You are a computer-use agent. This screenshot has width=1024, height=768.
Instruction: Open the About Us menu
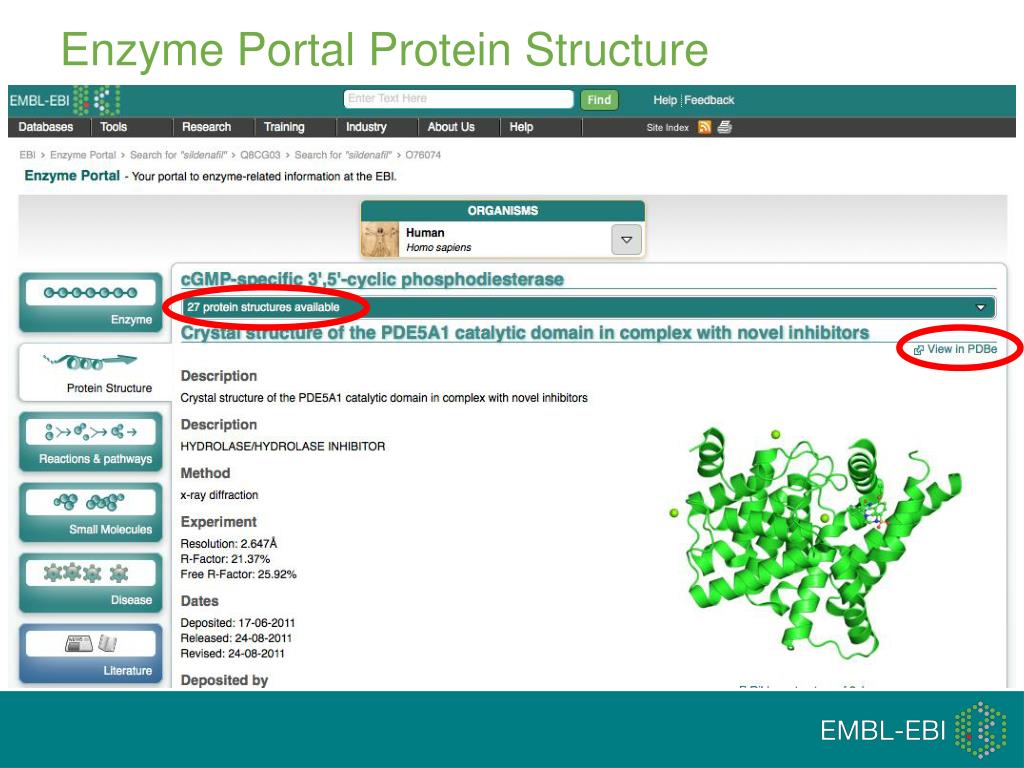coord(451,127)
